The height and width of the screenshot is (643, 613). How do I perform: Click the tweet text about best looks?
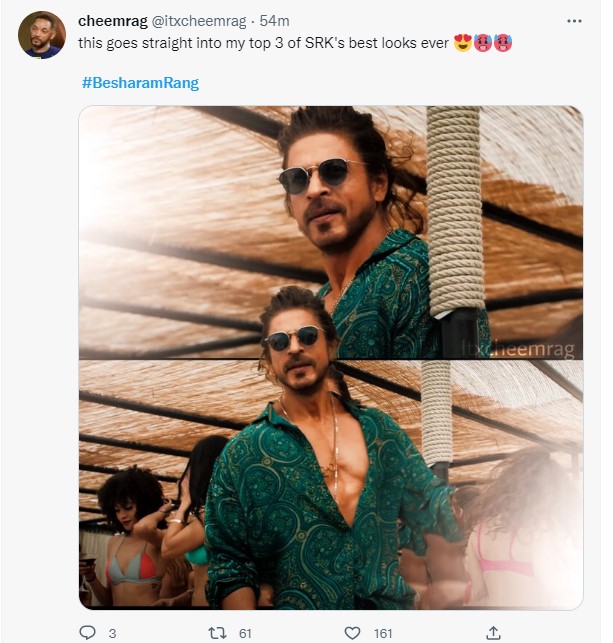click(260, 46)
